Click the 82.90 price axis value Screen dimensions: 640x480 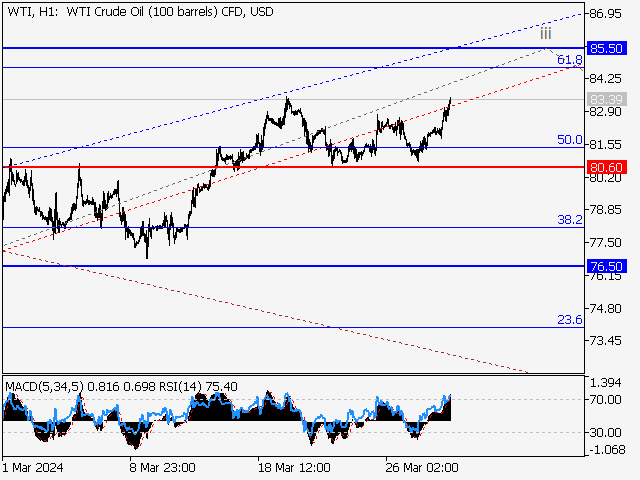[606, 111]
